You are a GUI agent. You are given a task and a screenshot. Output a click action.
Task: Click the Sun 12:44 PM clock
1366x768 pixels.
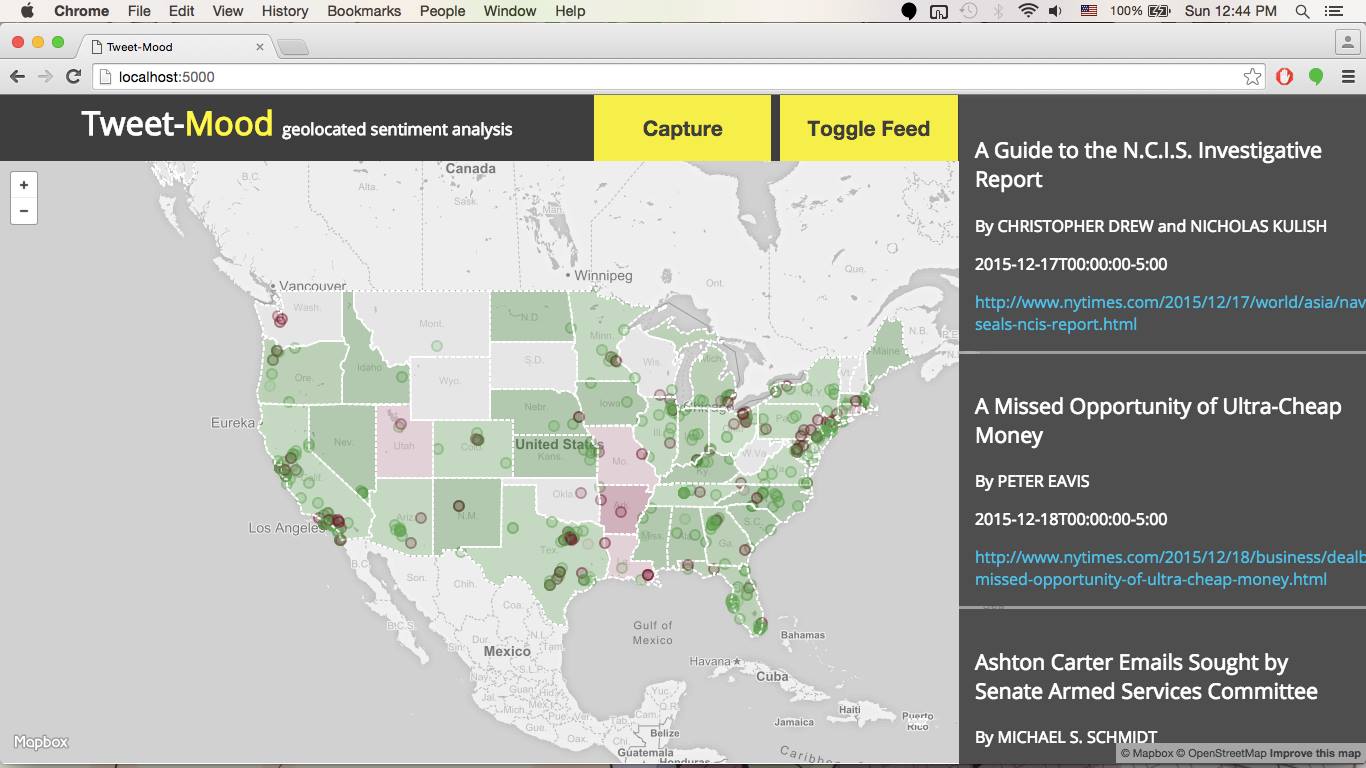point(1230,11)
